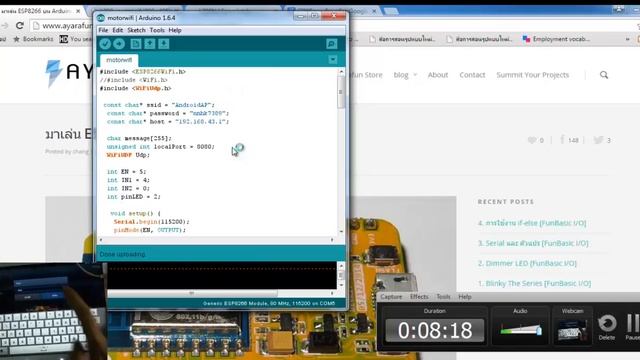The width and height of the screenshot is (640, 360).
Task: Click the 'Done uploading.' status text
Action: (x=122, y=254)
